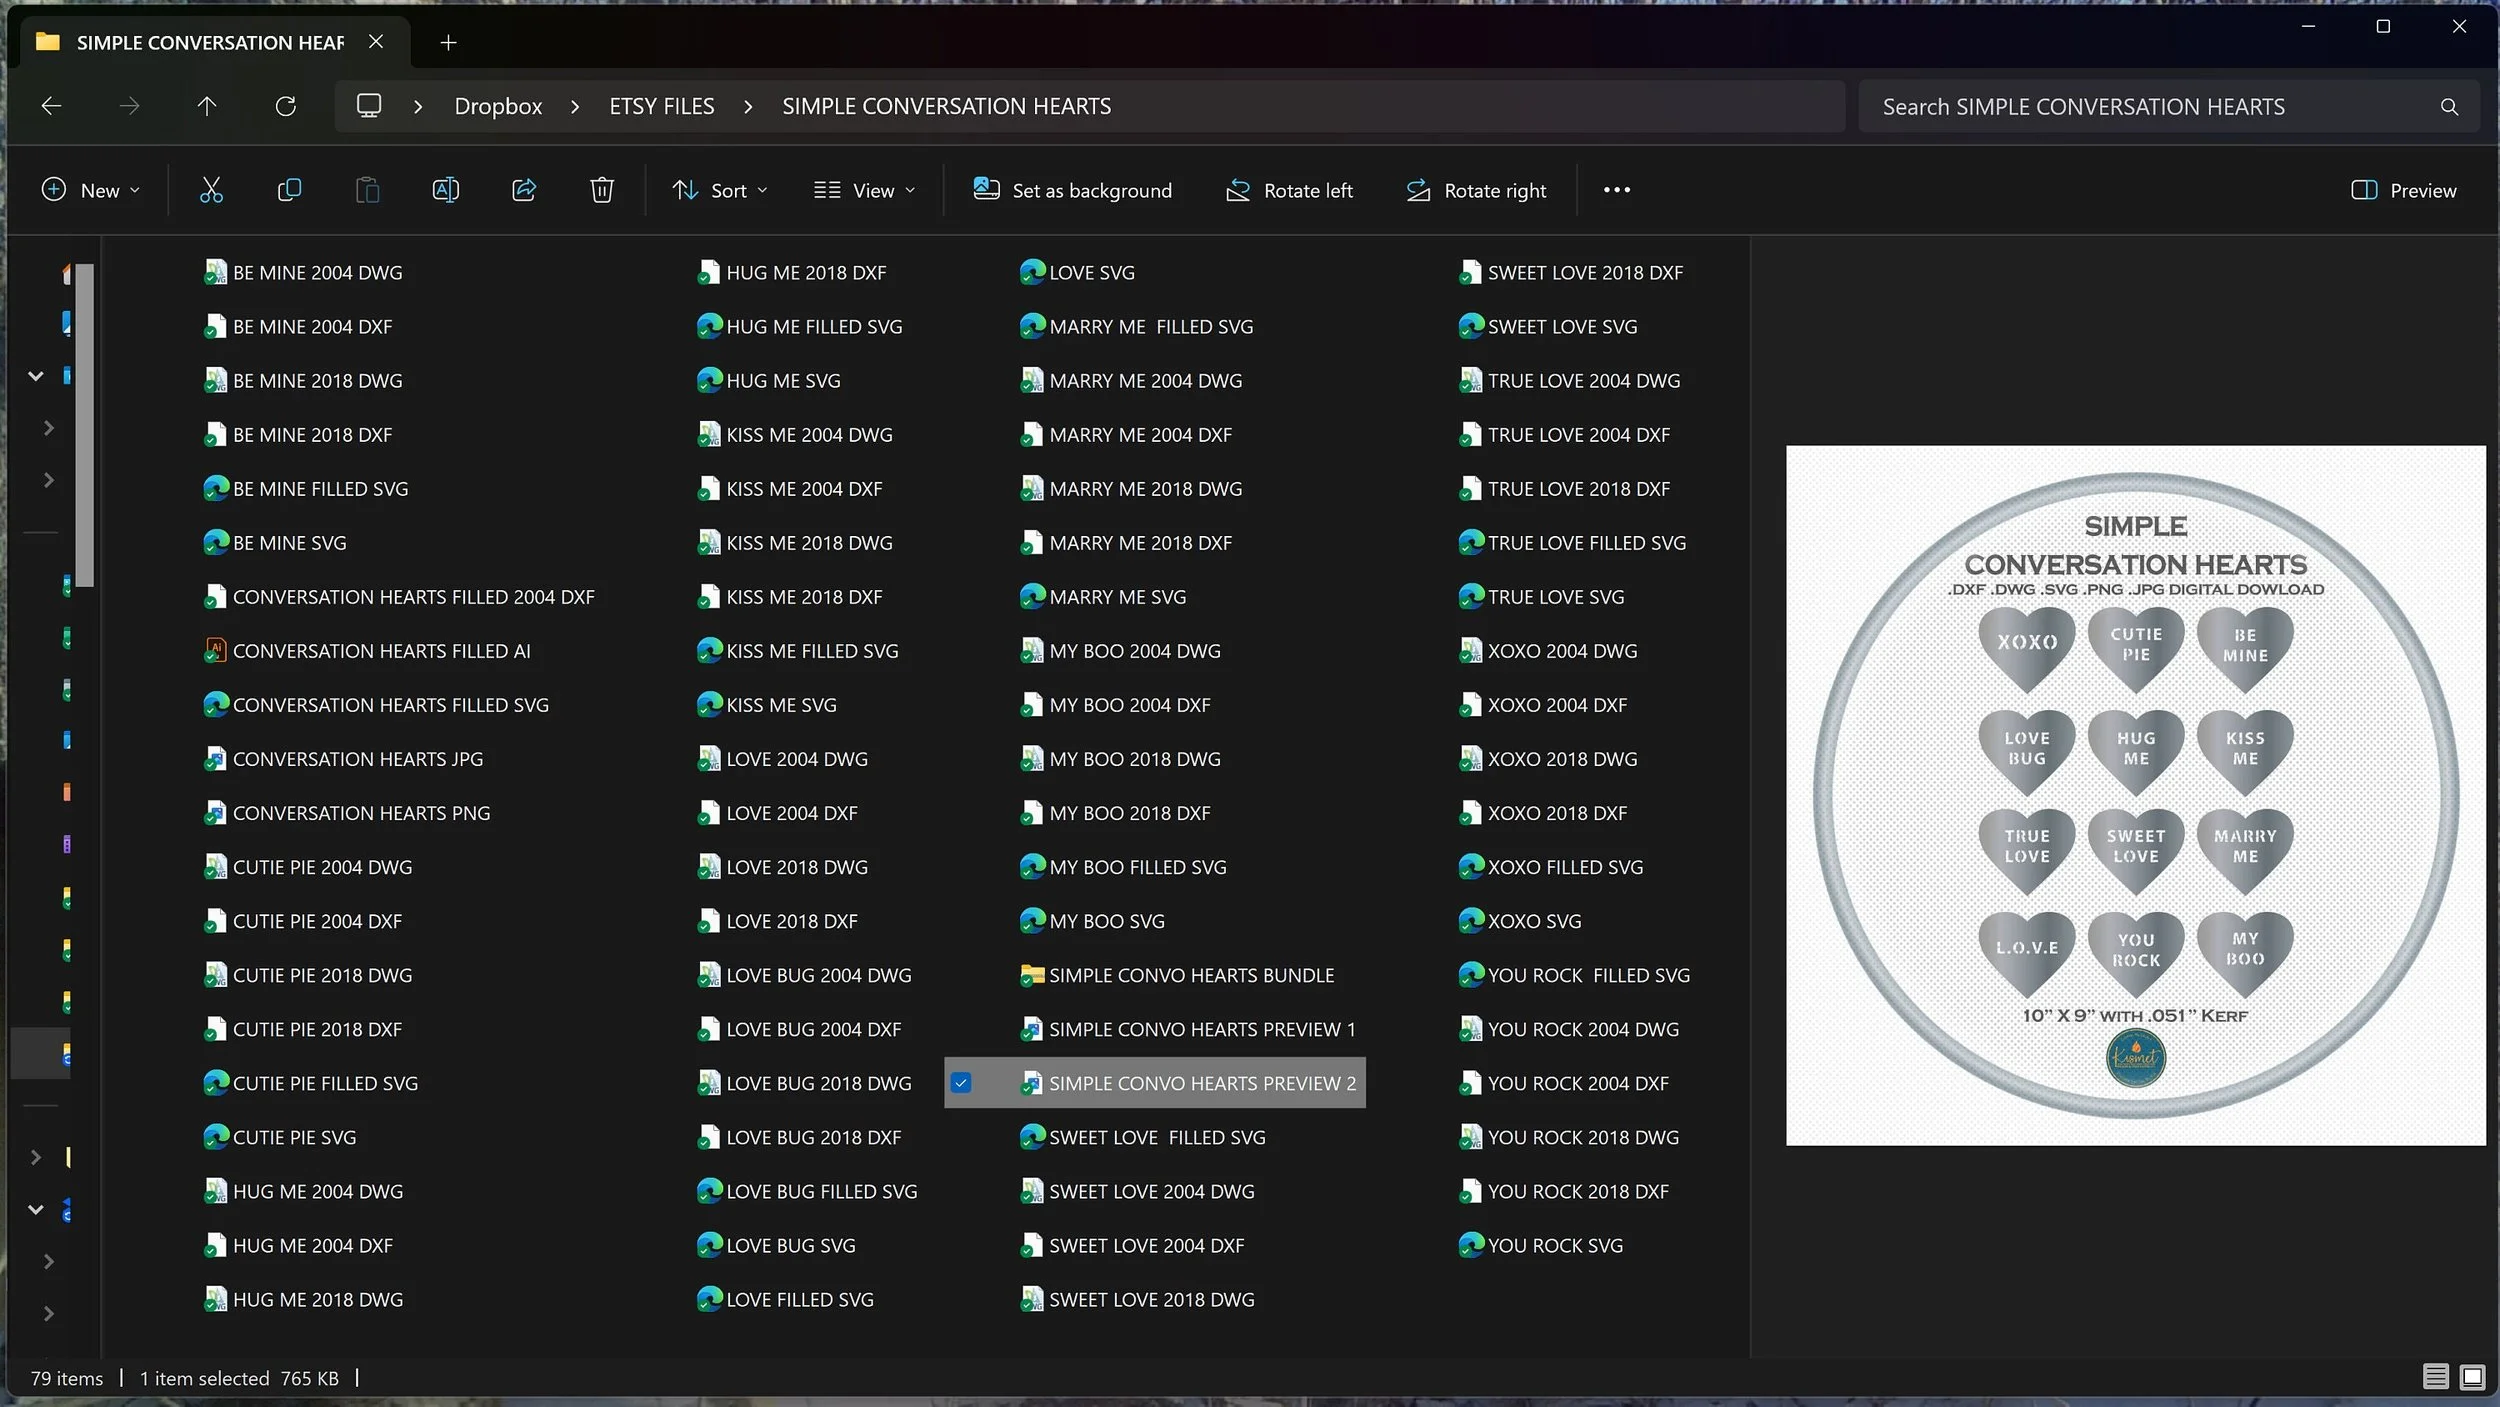Go forward with the right arrow
Viewport: 2500px width, 1407px height.
129,106
